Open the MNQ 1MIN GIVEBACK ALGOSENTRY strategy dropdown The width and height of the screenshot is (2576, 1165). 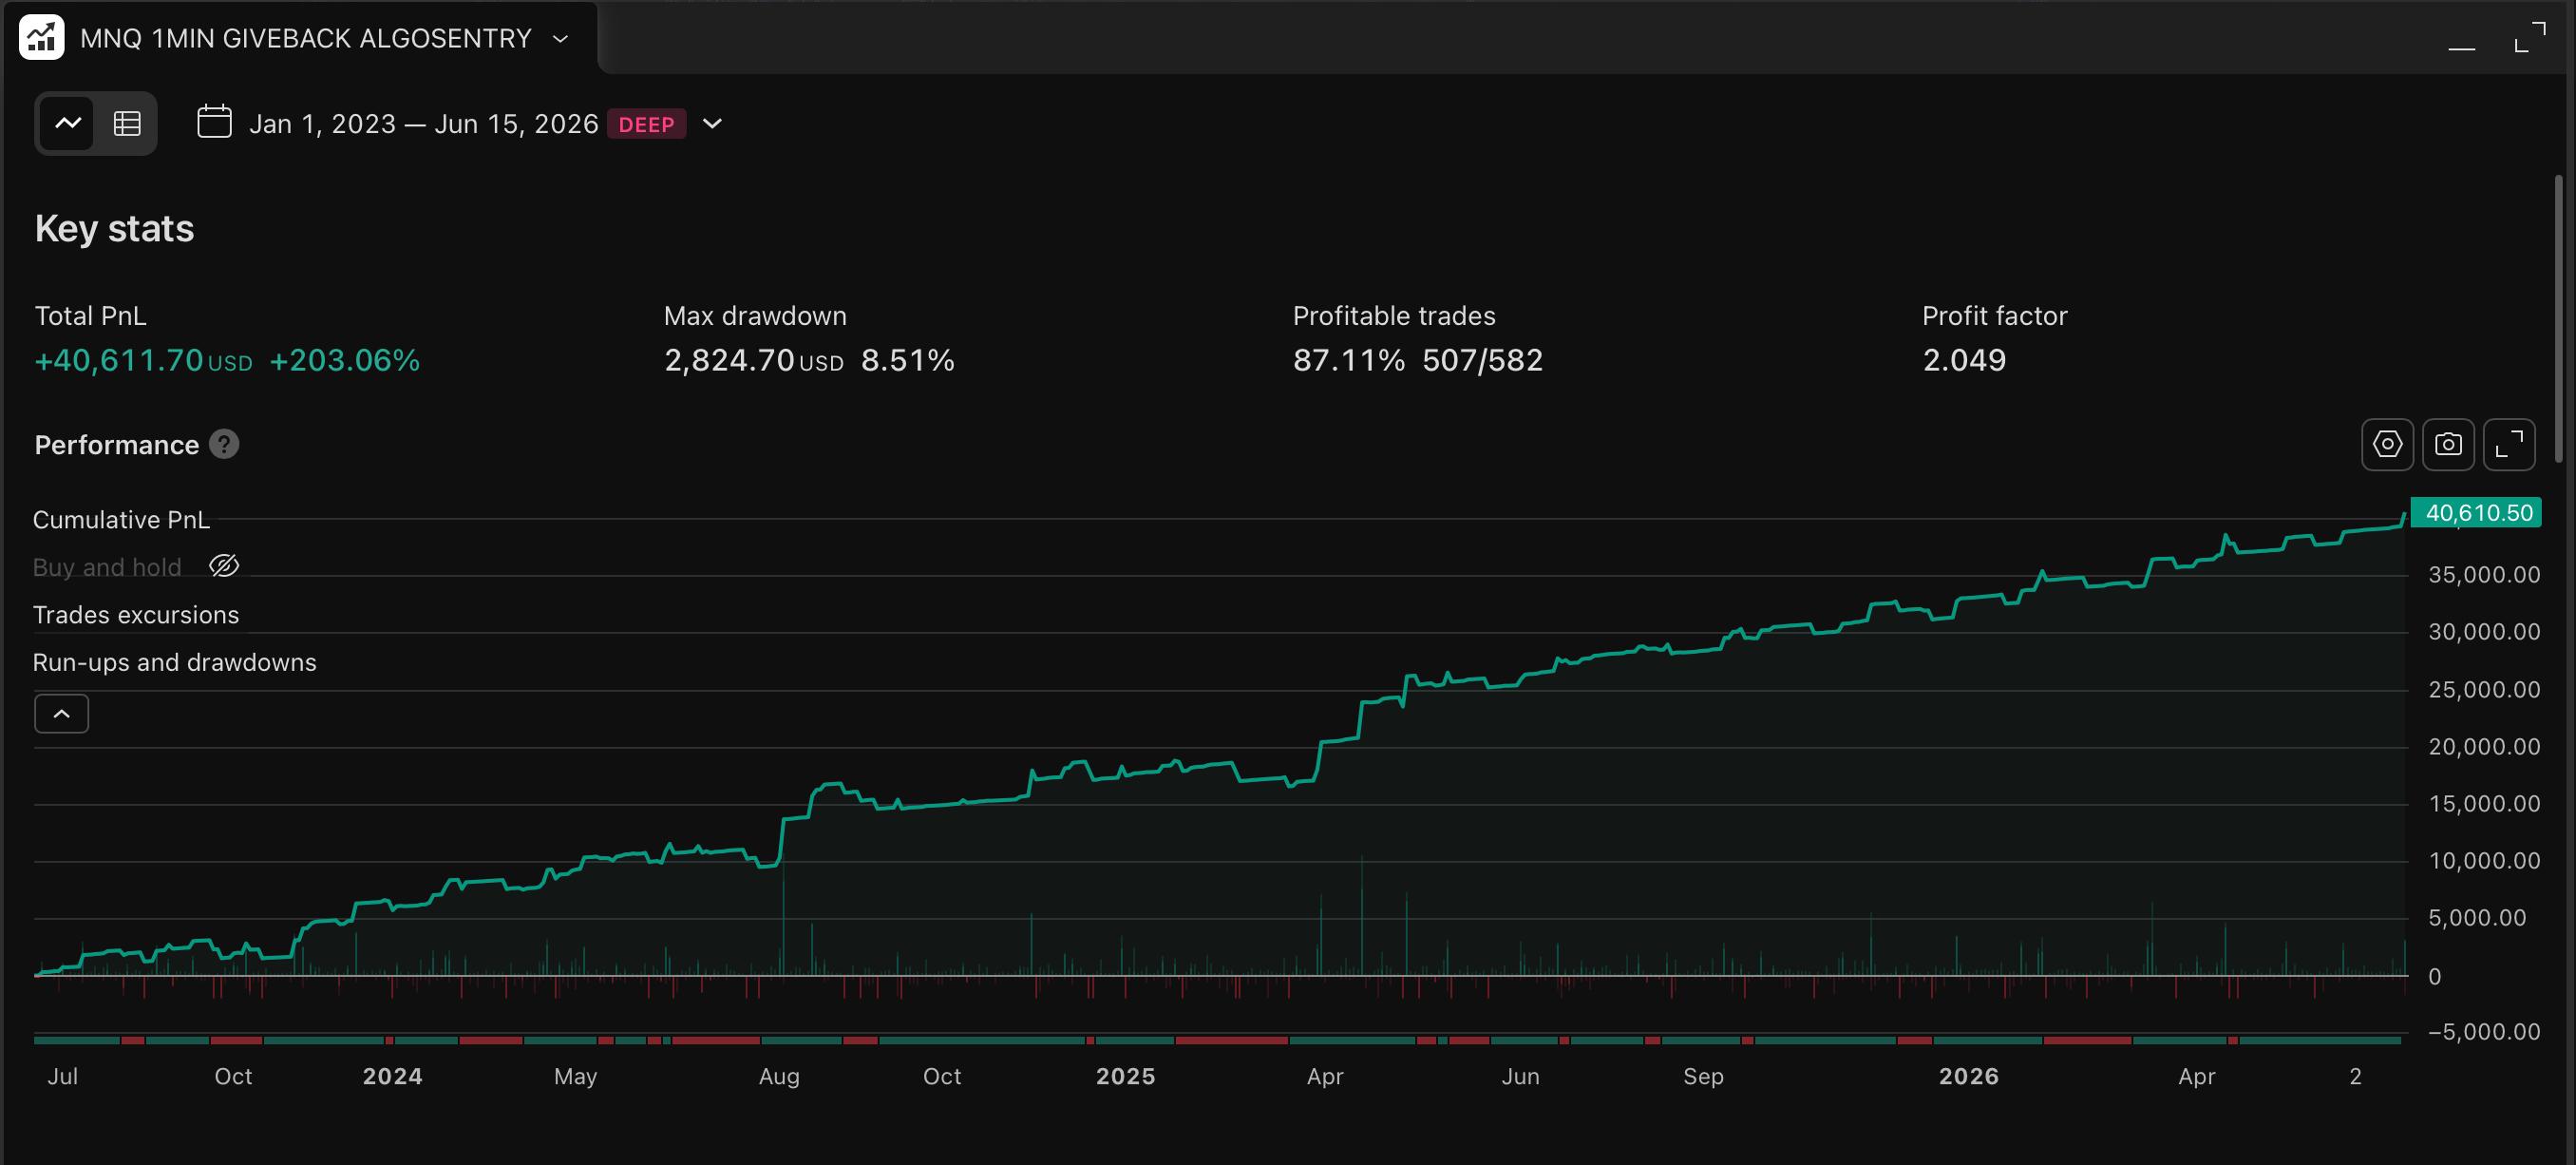[561, 39]
